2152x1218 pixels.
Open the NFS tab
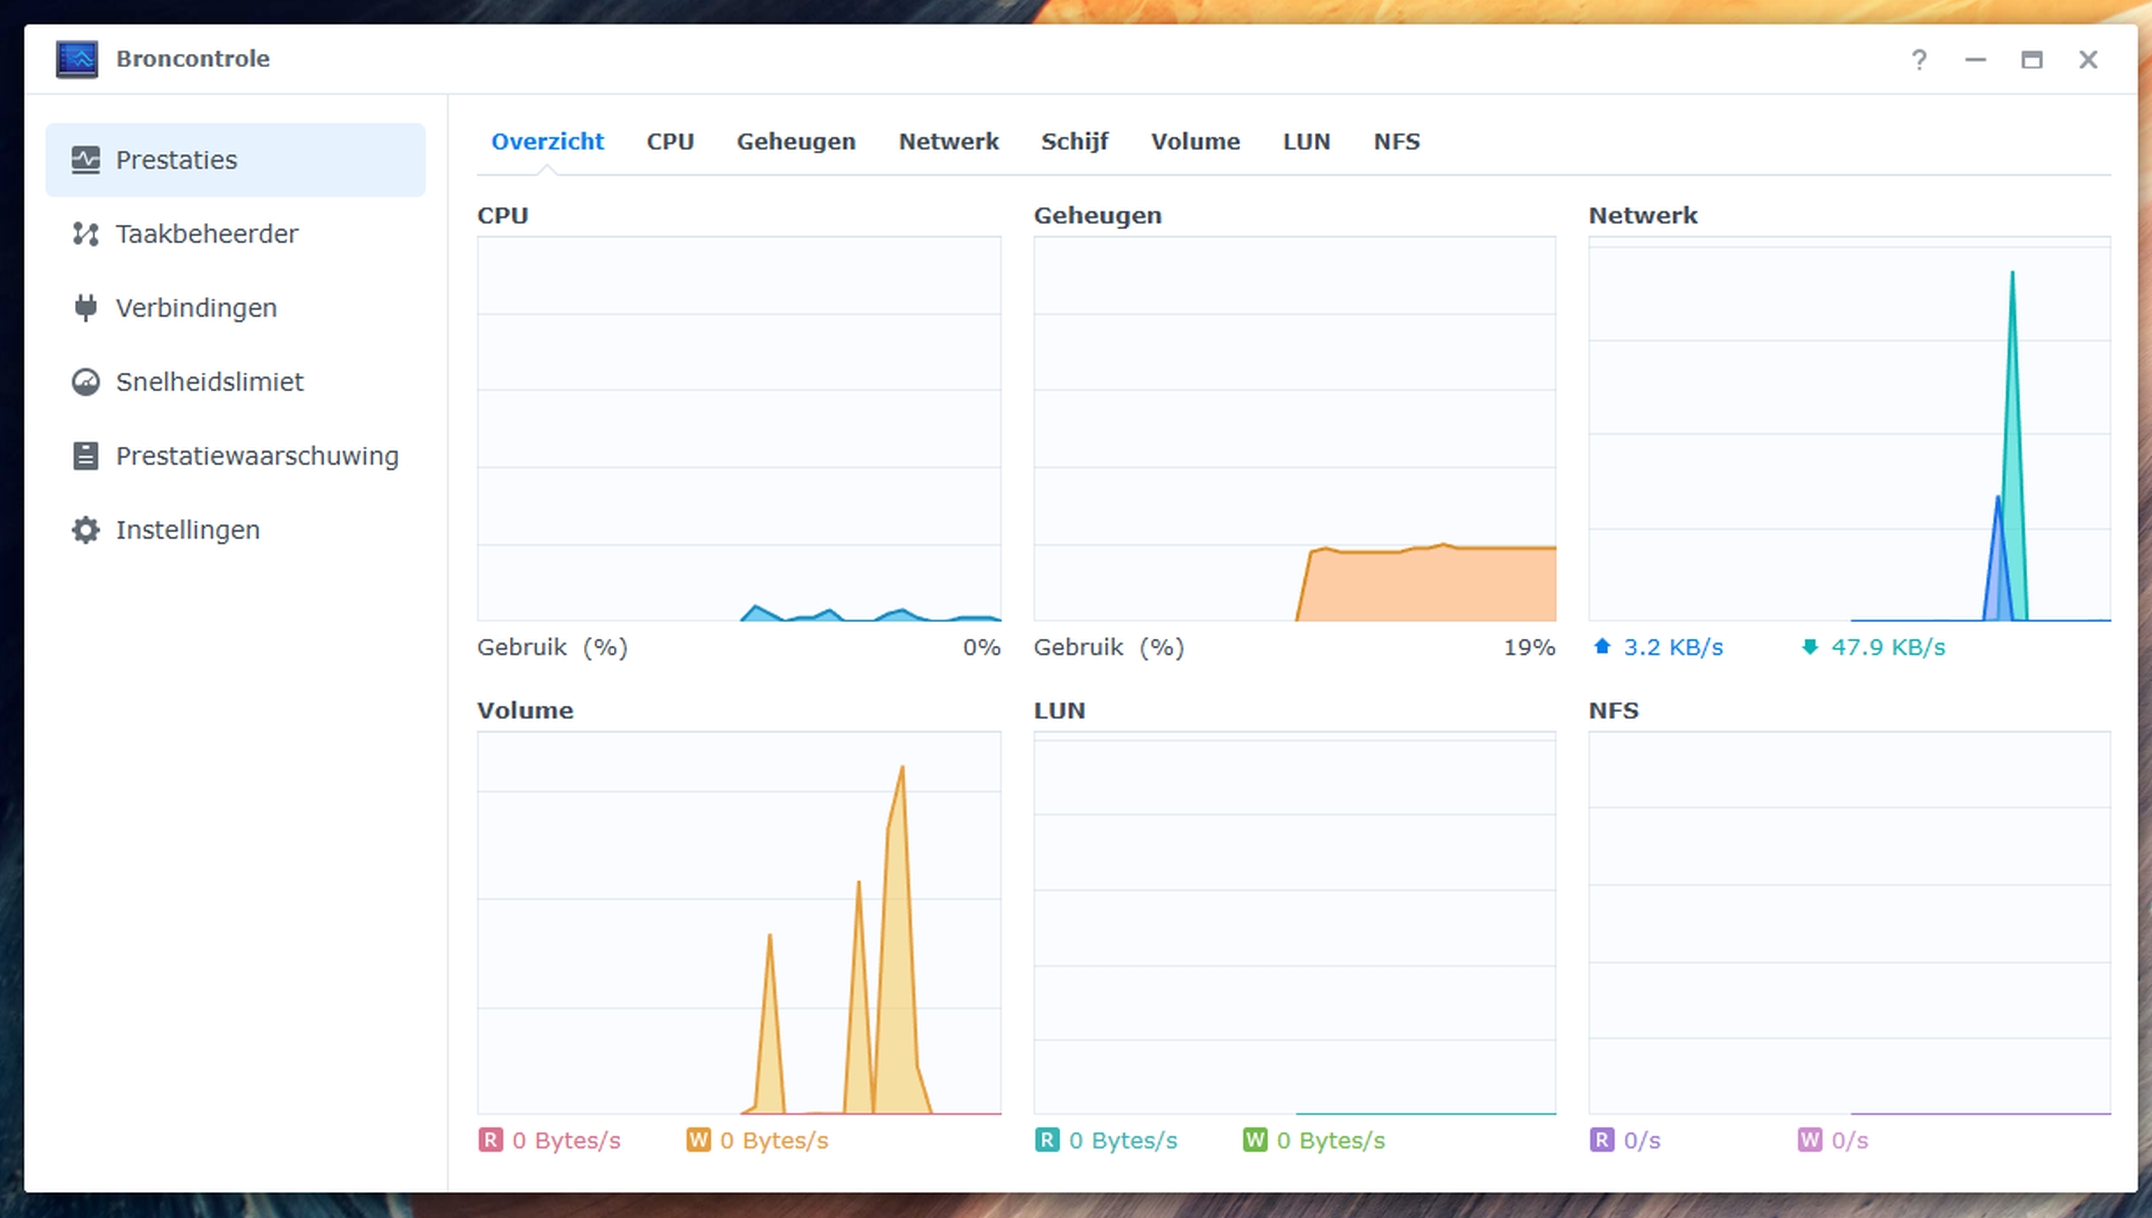pyautogui.click(x=1396, y=142)
